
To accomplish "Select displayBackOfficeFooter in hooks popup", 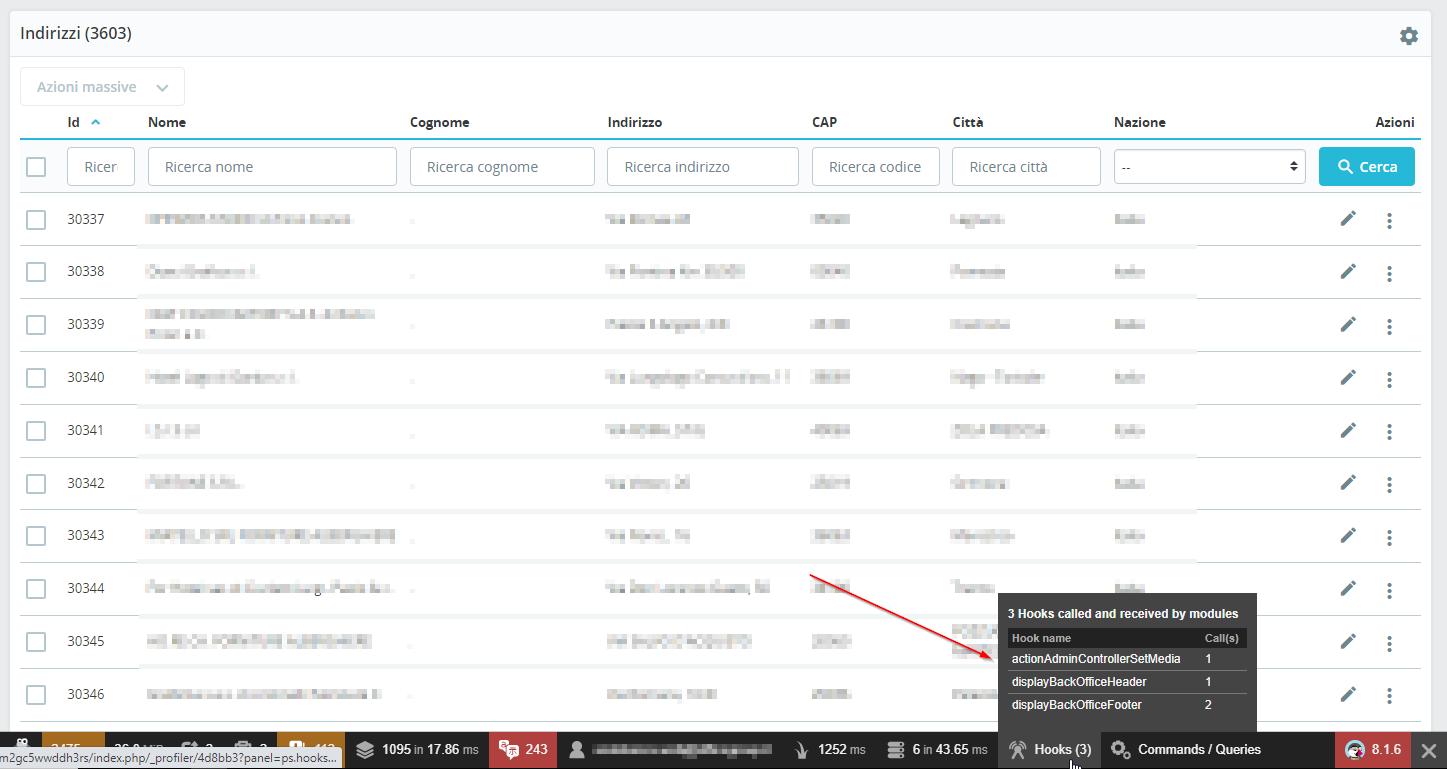I will [1077, 705].
